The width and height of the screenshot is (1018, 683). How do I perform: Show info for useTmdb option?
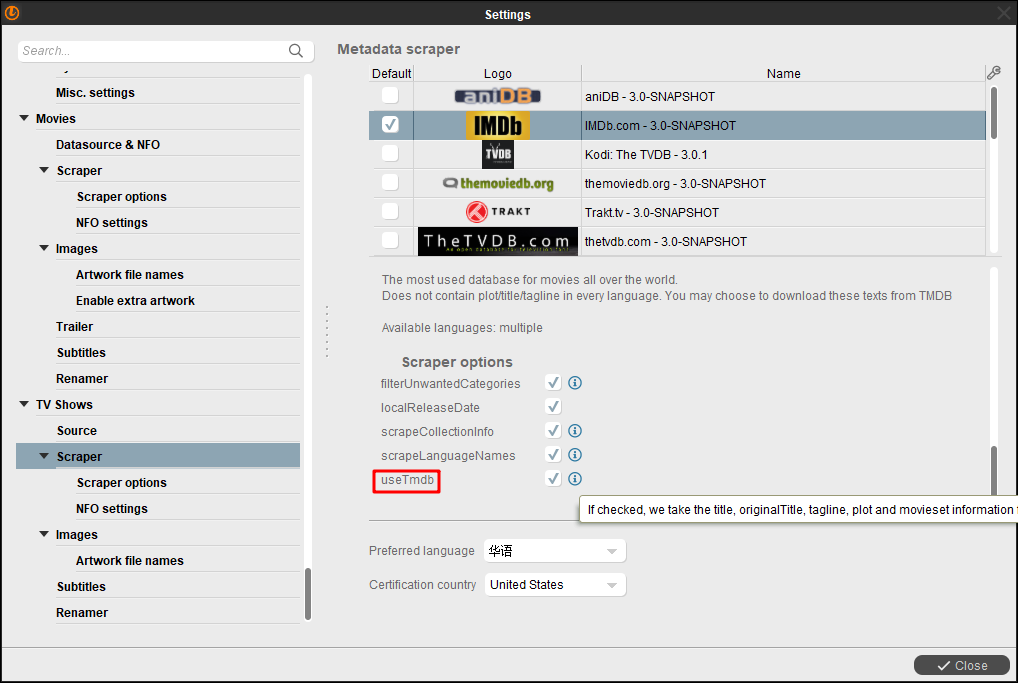point(575,479)
